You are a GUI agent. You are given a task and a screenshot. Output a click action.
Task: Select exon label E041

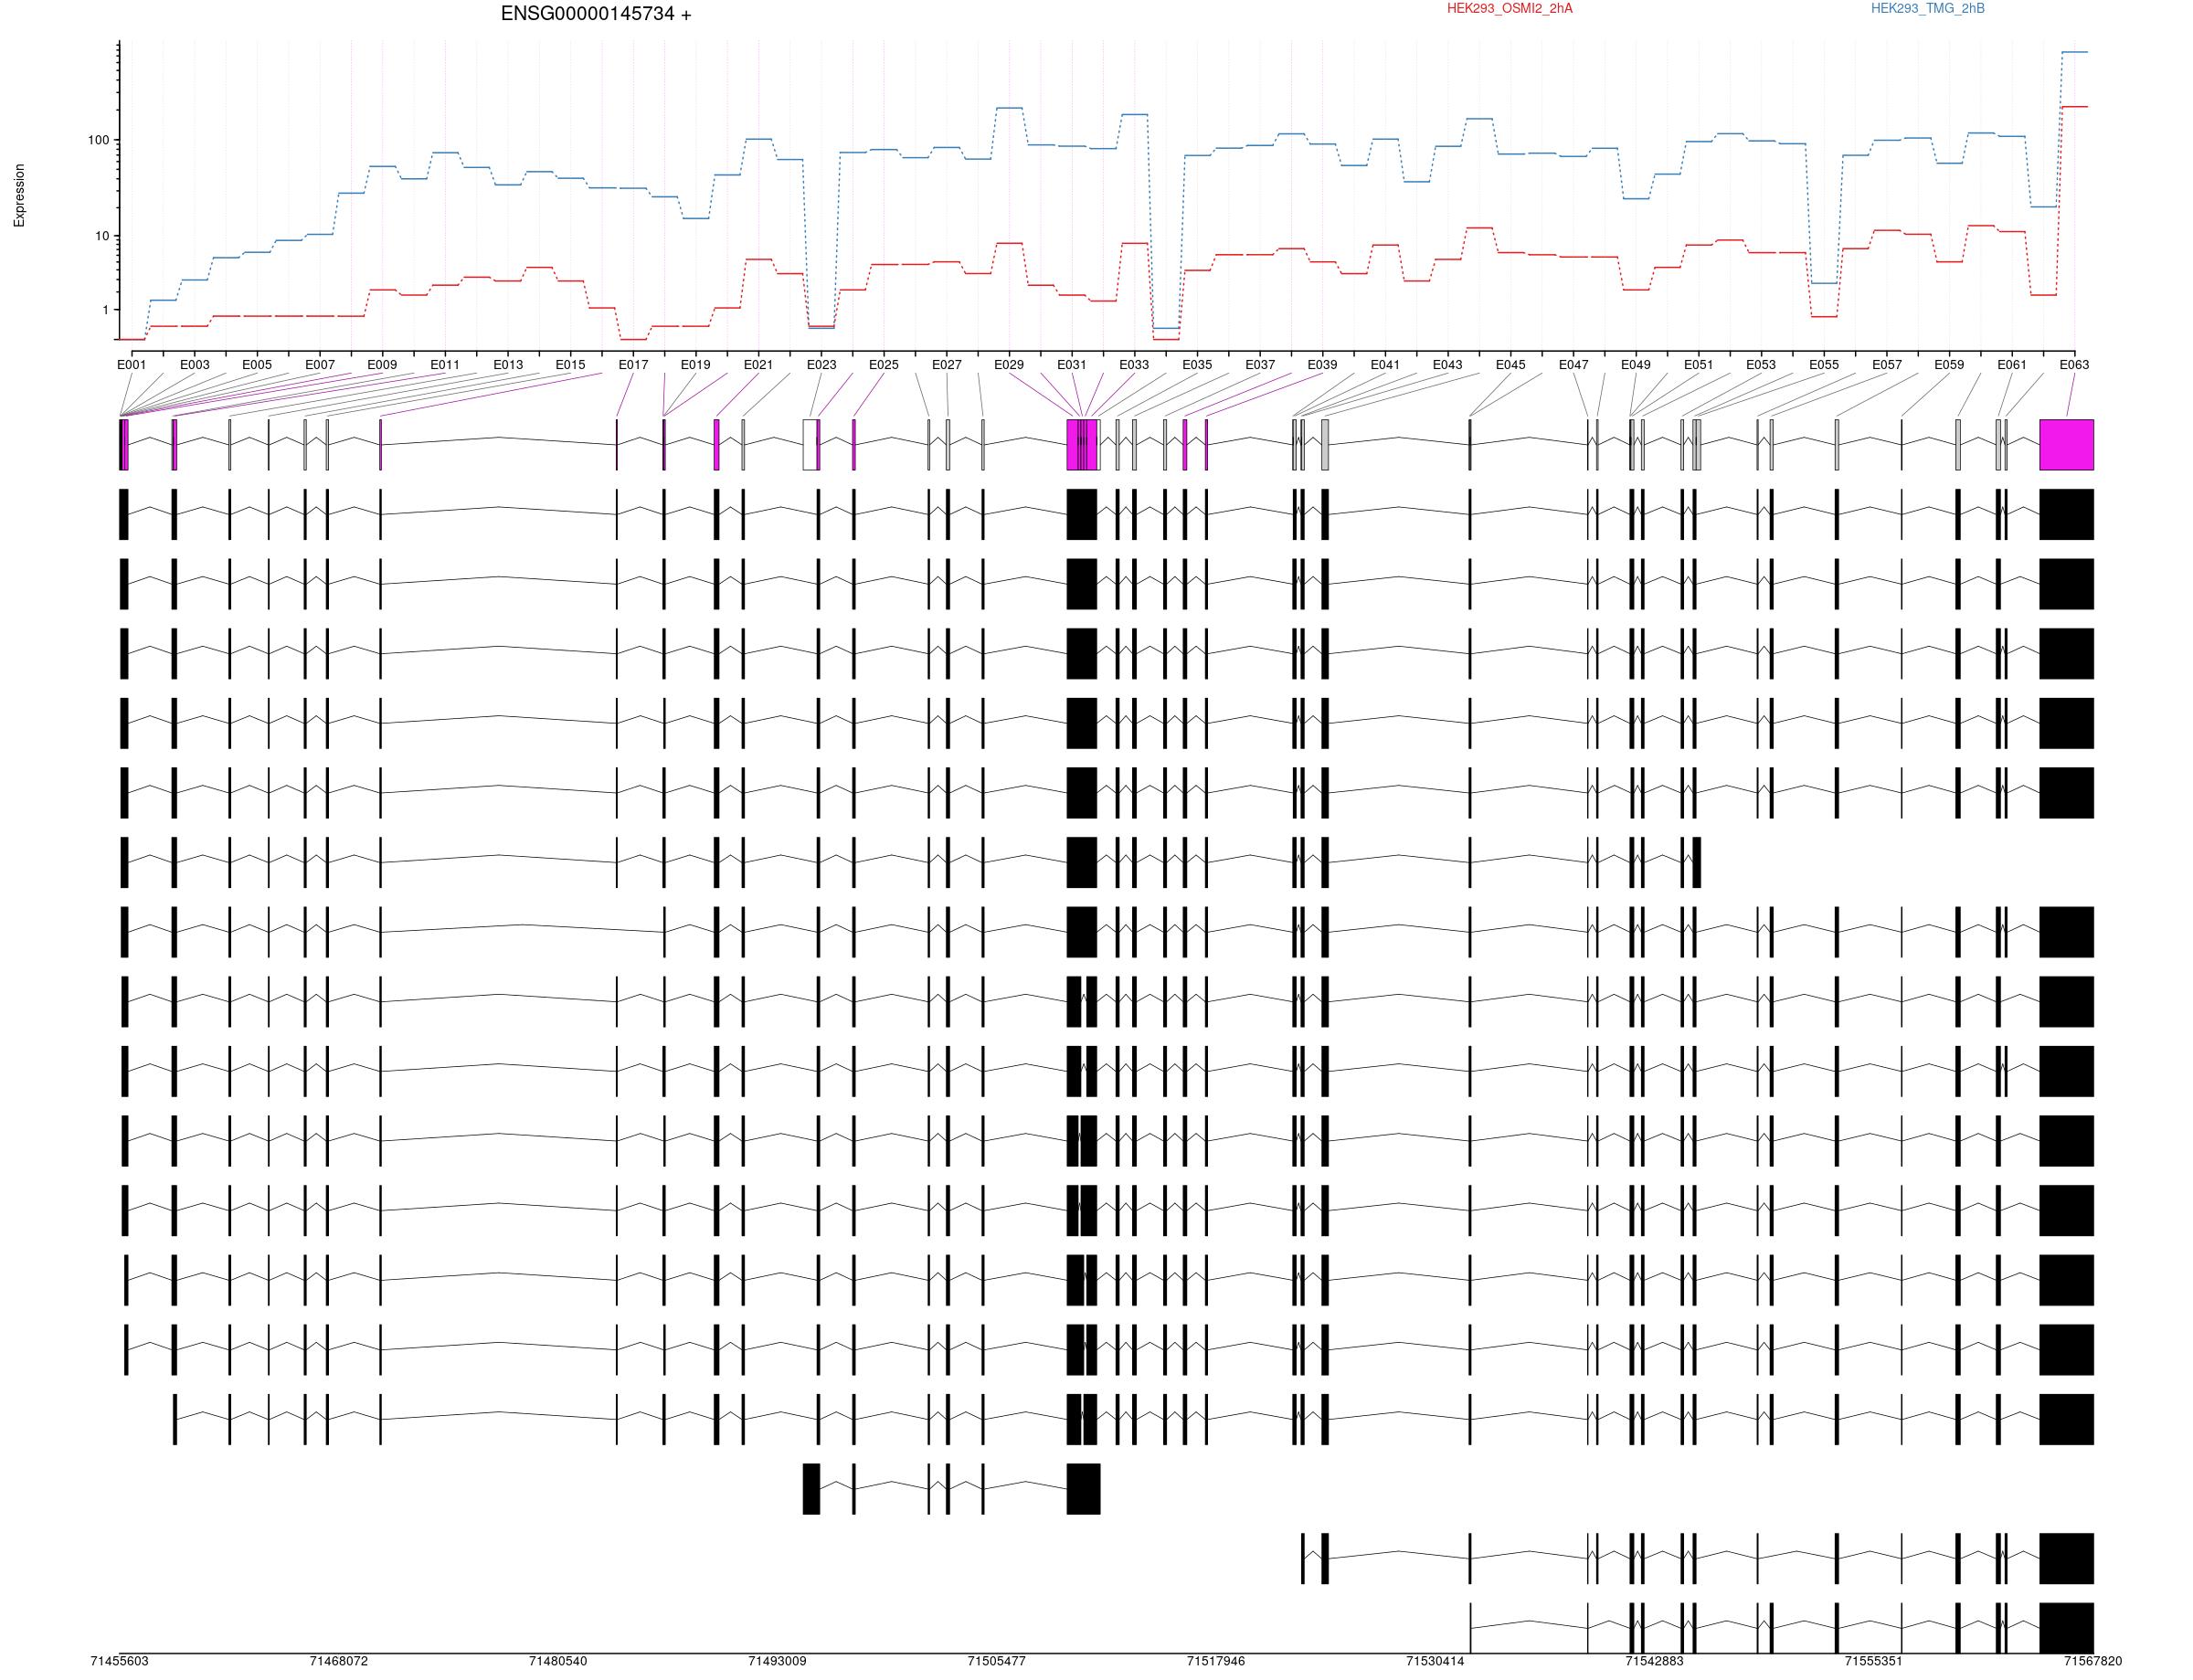pyautogui.click(x=1385, y=365)
